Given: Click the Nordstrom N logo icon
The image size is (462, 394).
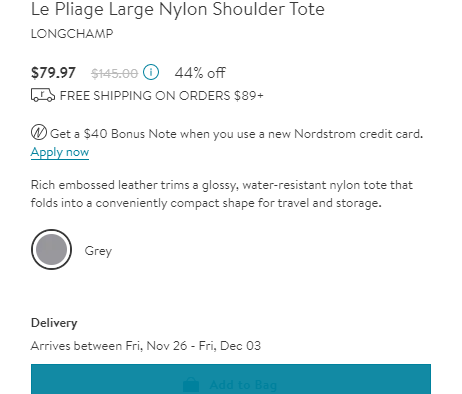Looking at the screenshot, I should 39,133.
